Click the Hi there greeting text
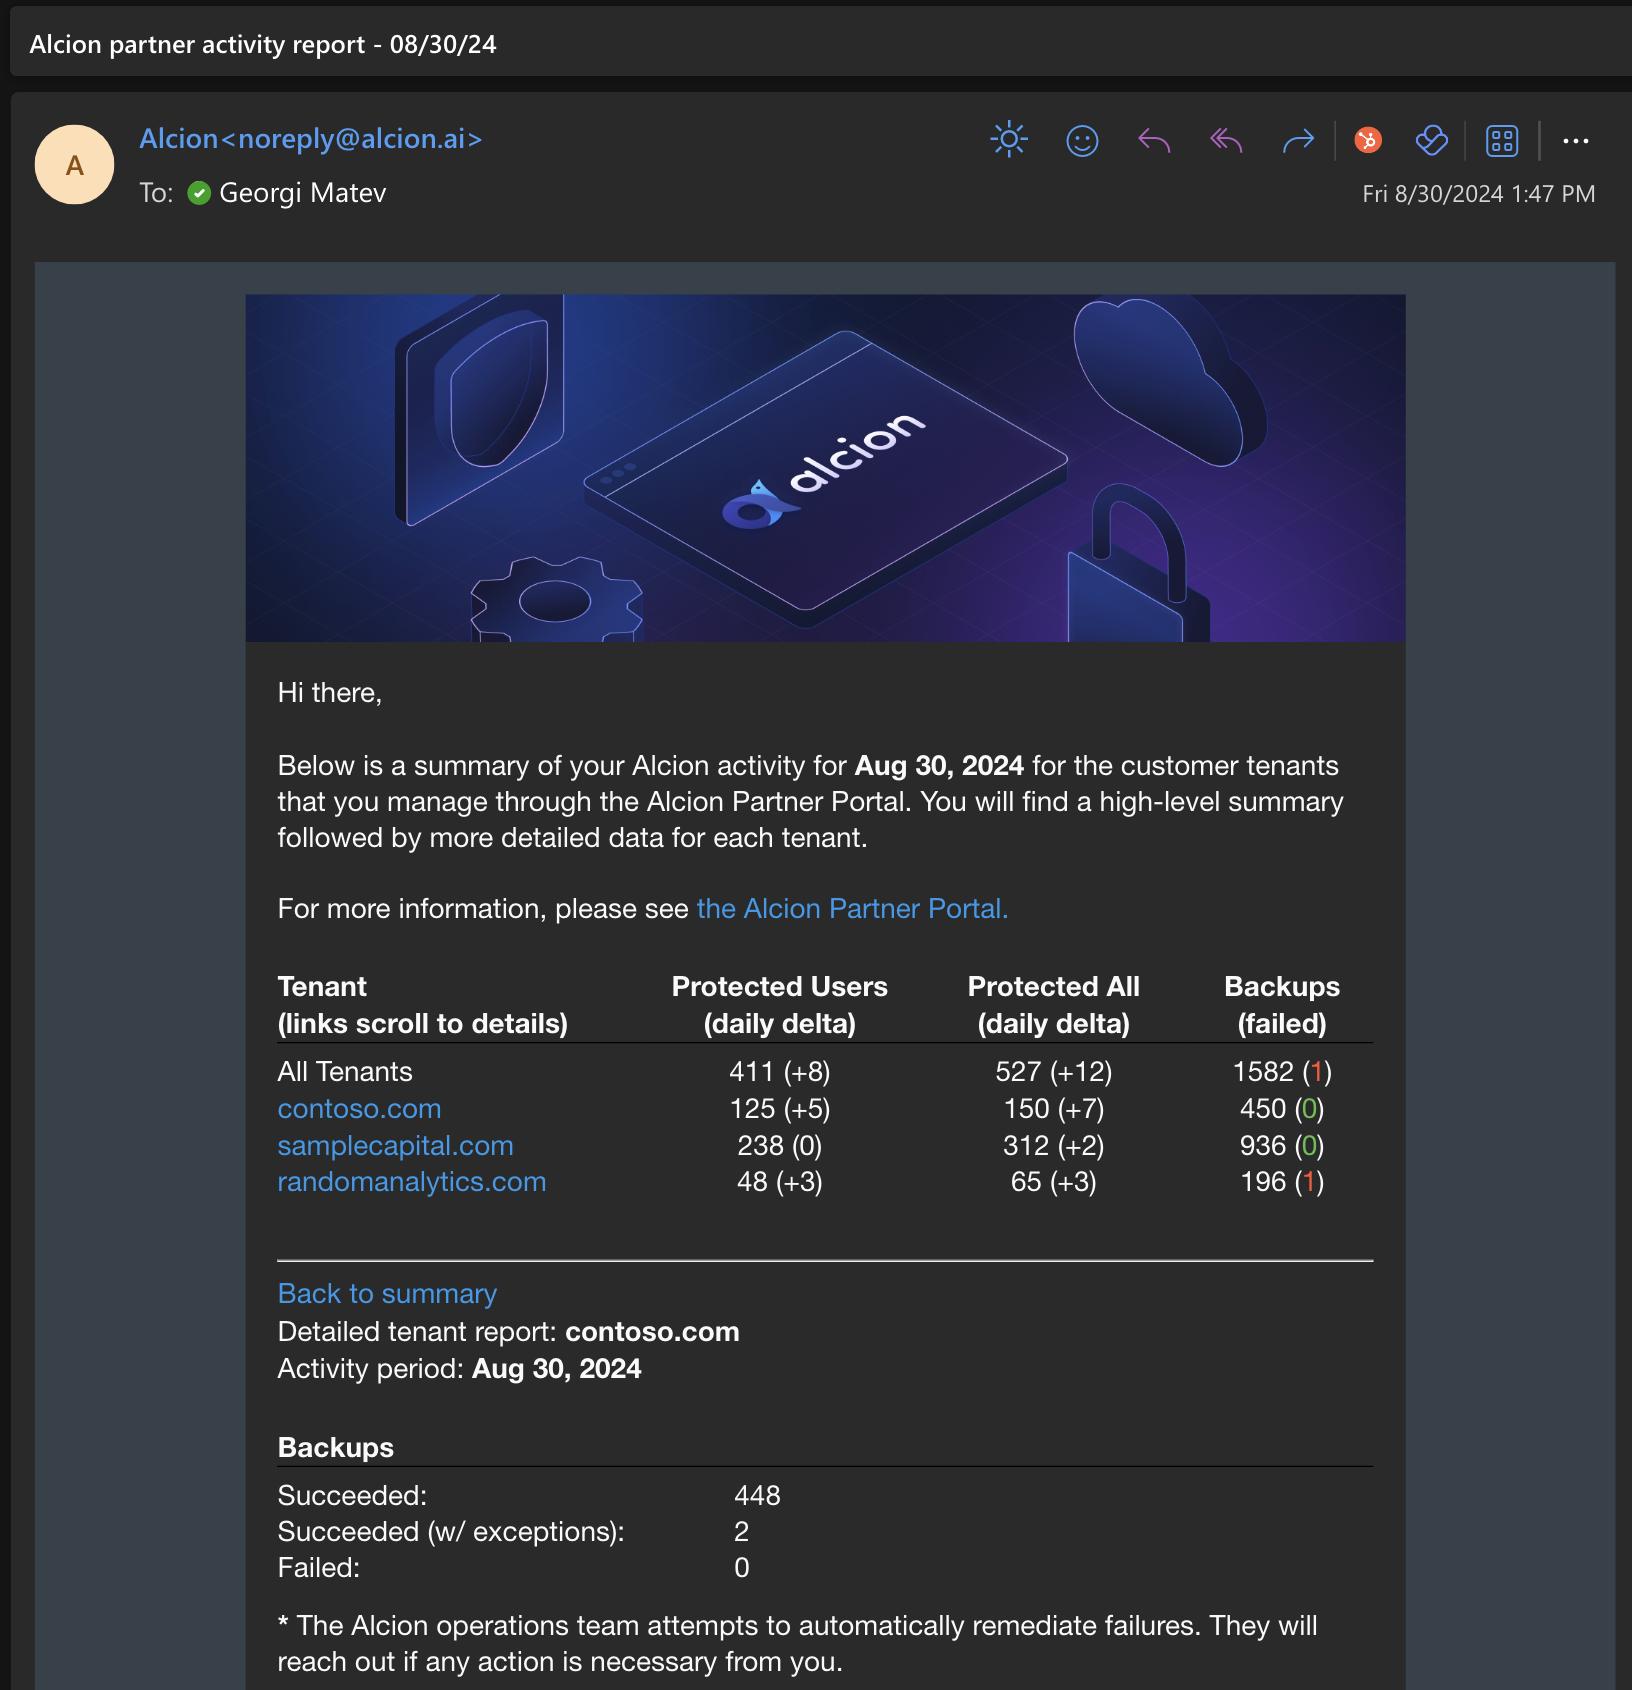Image resolution: width=1632 pixels, height=1690 pixels. click(330, 692)
